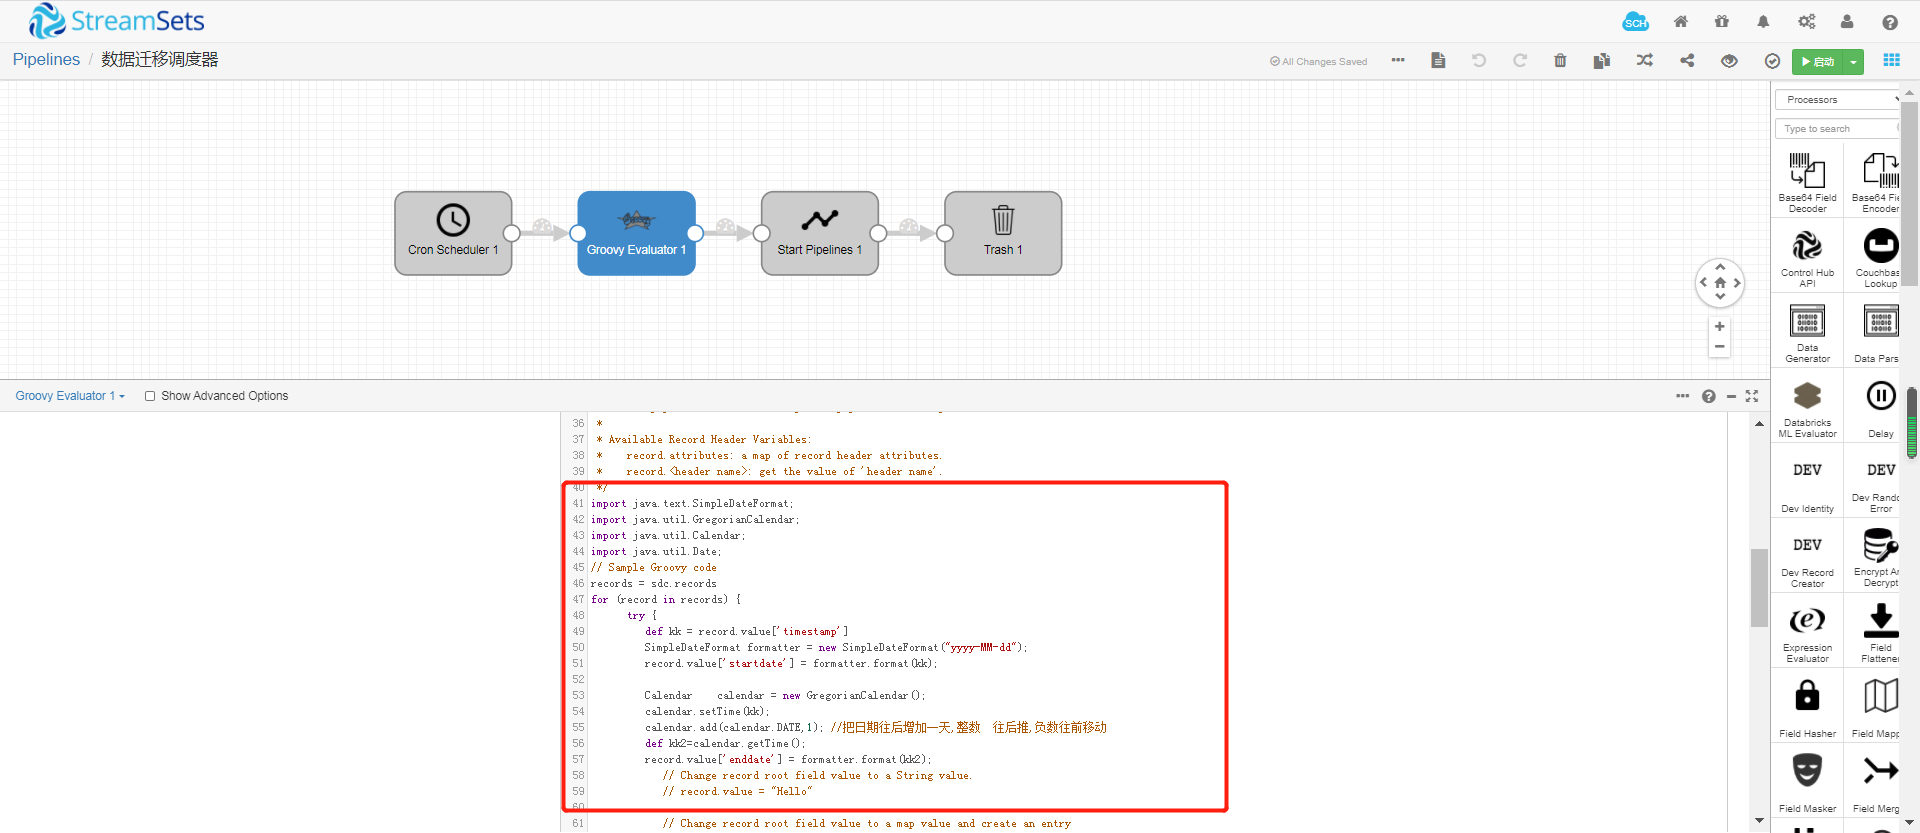Add Data Generator processor
The image size is (1920, 833).
[x=1807, y=333]
